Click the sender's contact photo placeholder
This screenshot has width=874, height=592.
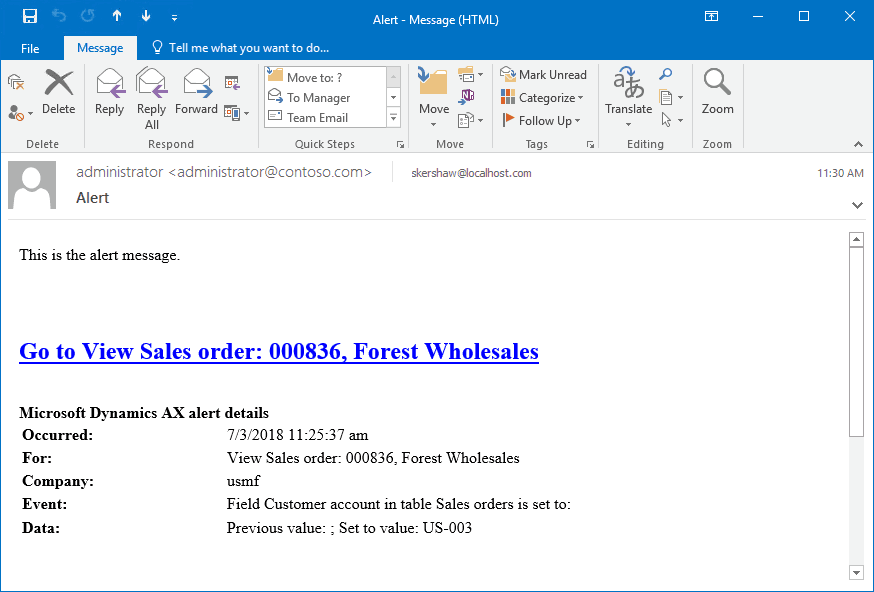32,185
